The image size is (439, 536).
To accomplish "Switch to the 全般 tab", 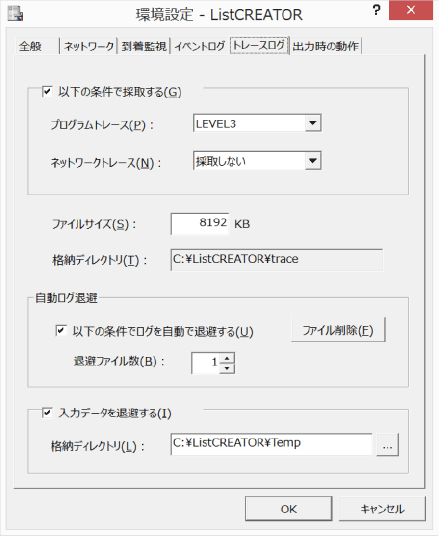I will click(30, 46).
